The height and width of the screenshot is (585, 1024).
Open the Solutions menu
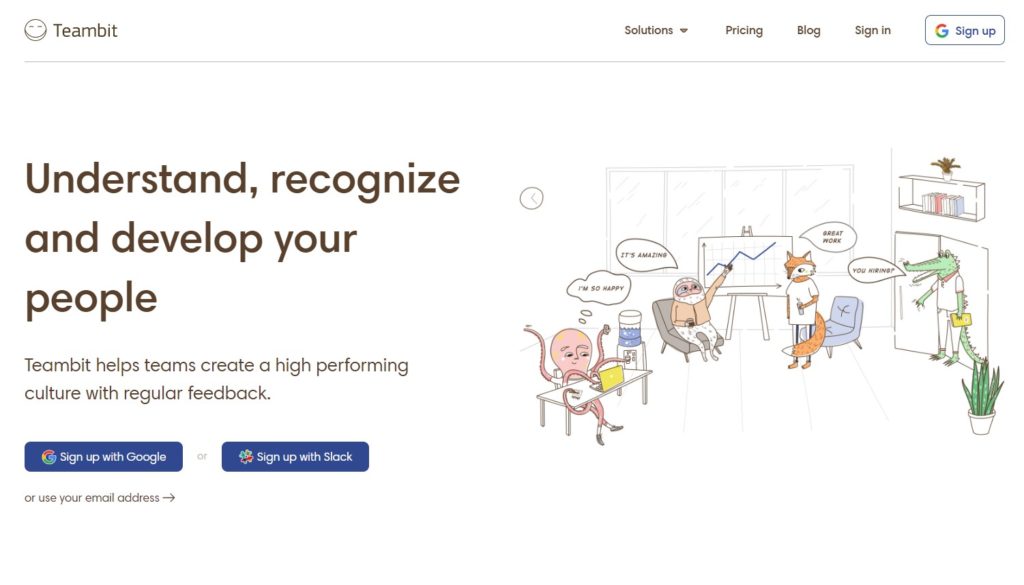[x=656, y=30]
